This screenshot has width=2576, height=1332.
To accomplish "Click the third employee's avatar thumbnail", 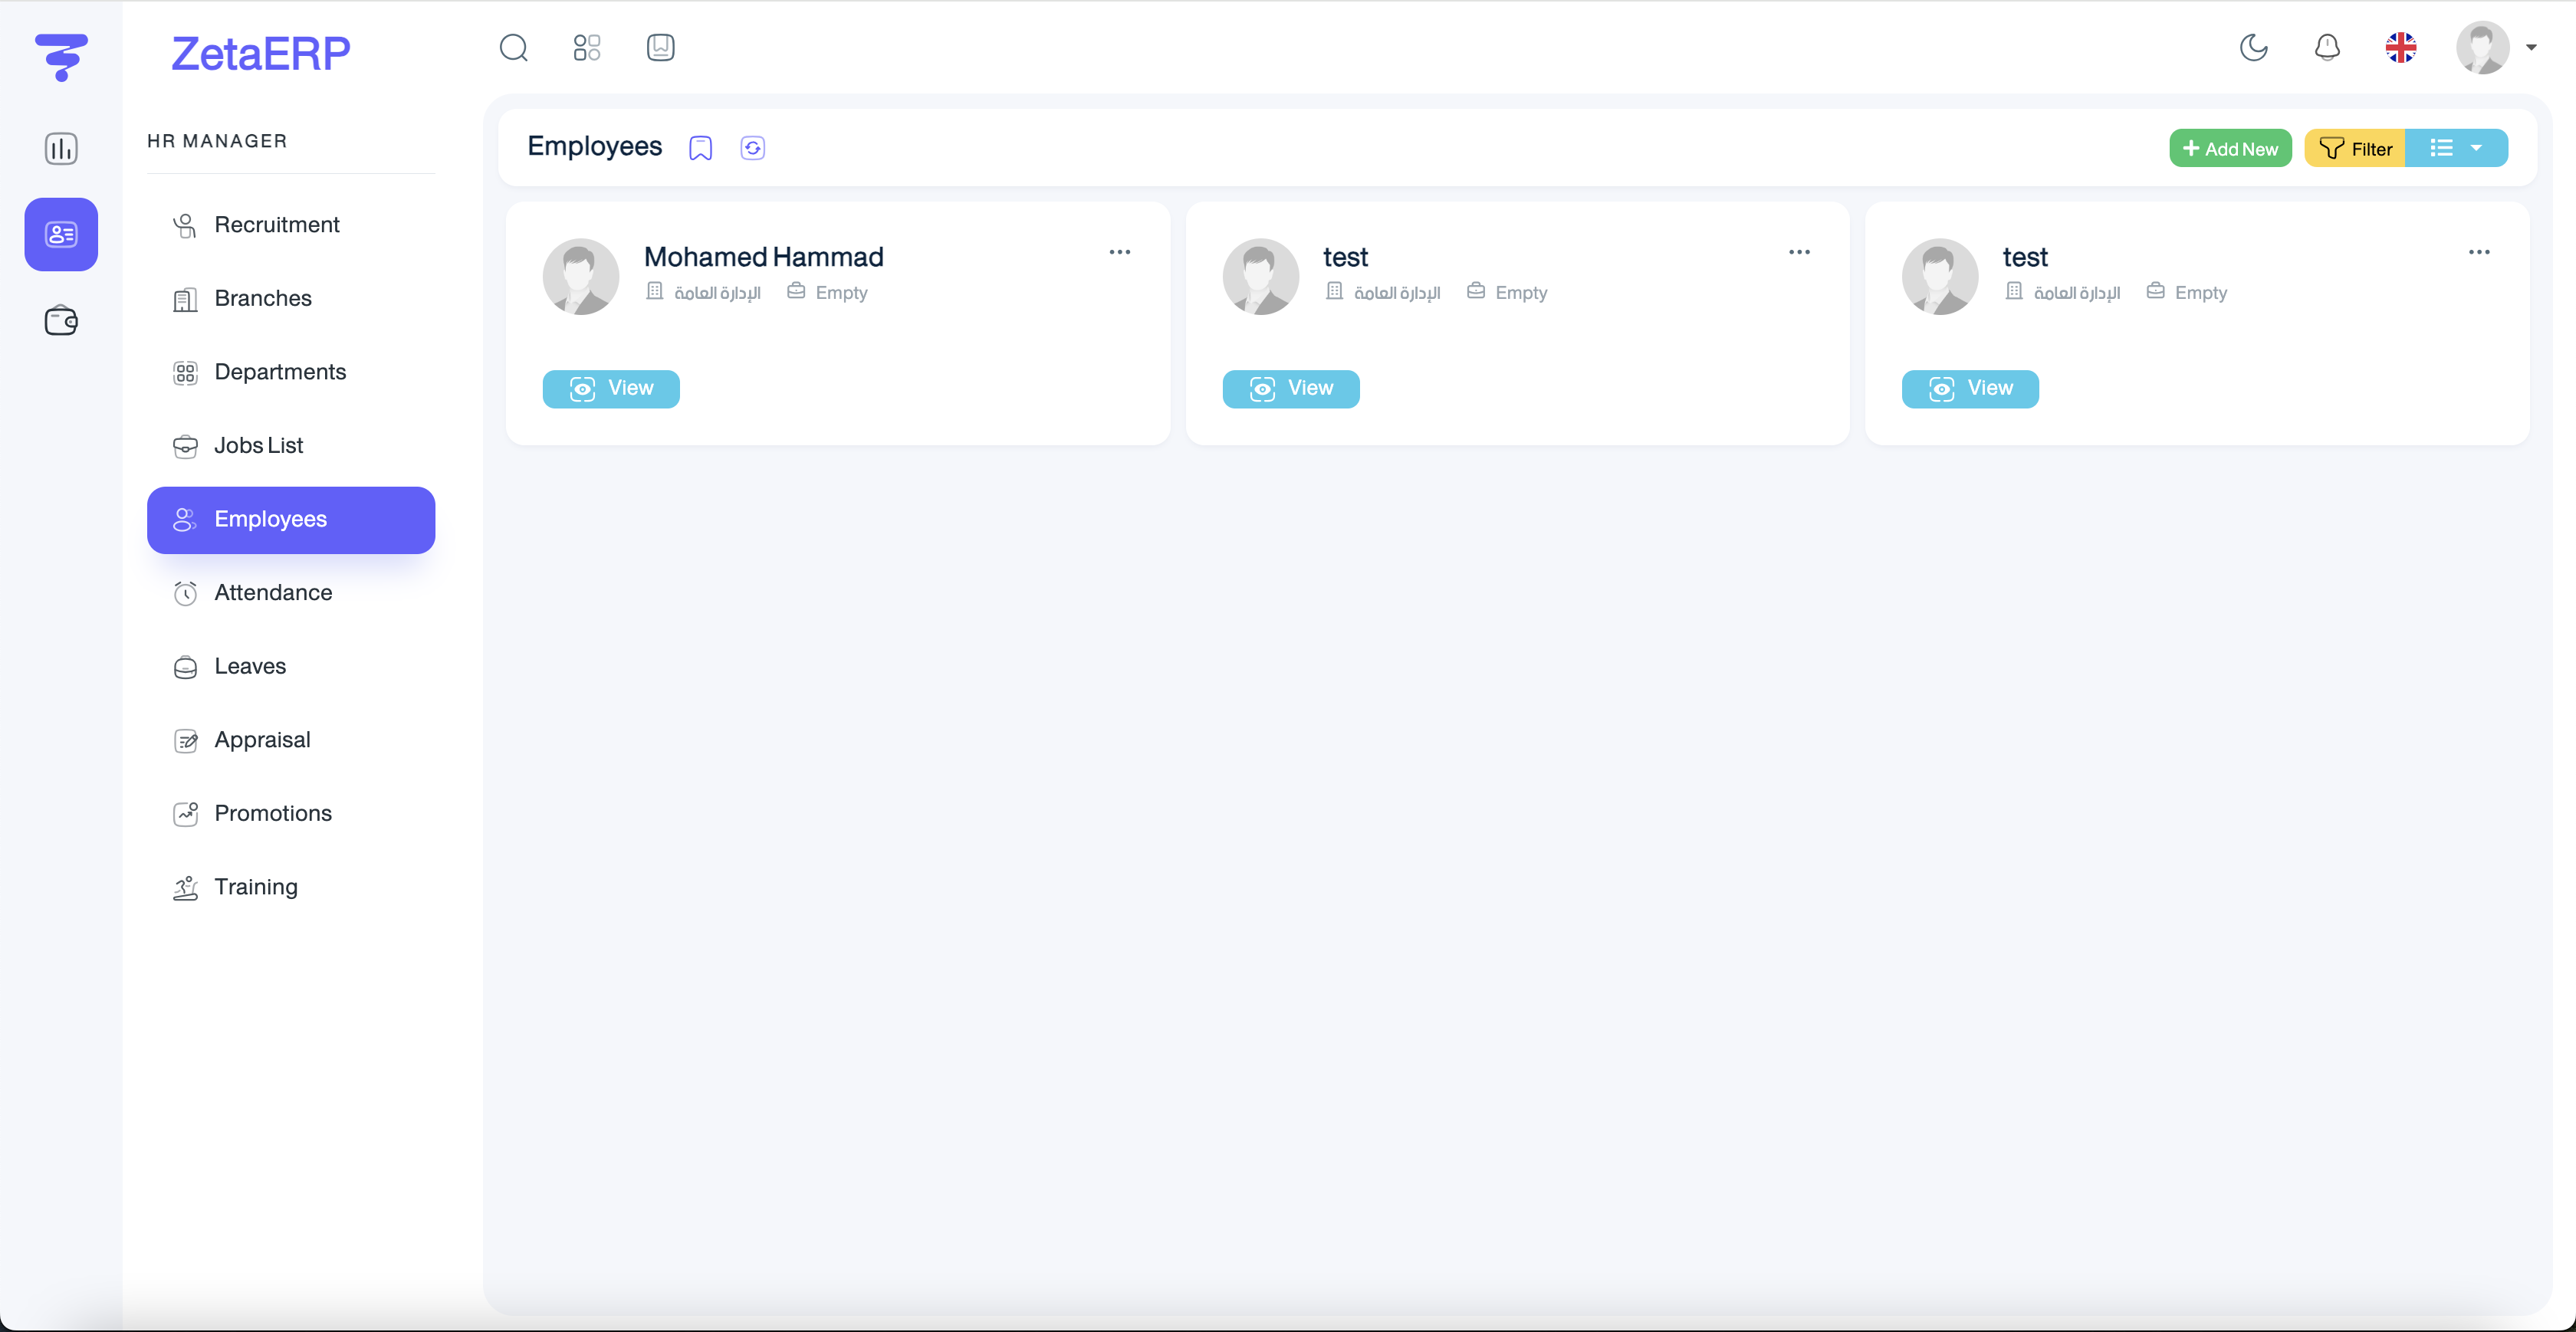I will coord(1939,276).
